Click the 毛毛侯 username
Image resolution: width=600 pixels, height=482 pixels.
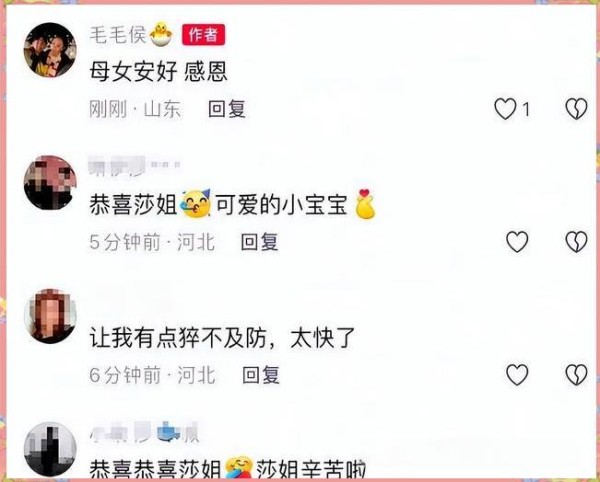[x=118, y=35]
